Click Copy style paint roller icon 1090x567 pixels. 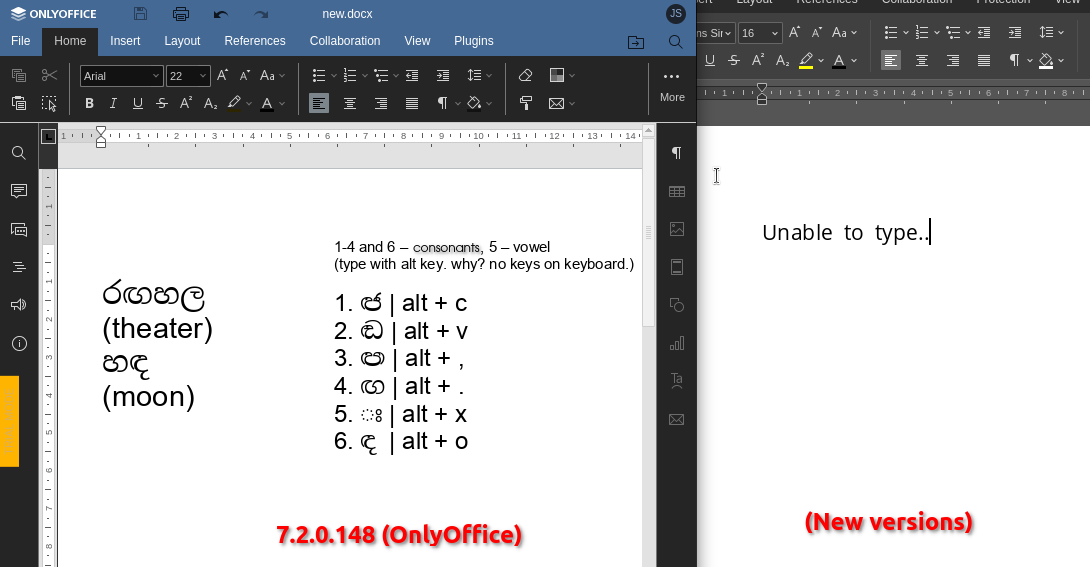[x=526, y=104]
